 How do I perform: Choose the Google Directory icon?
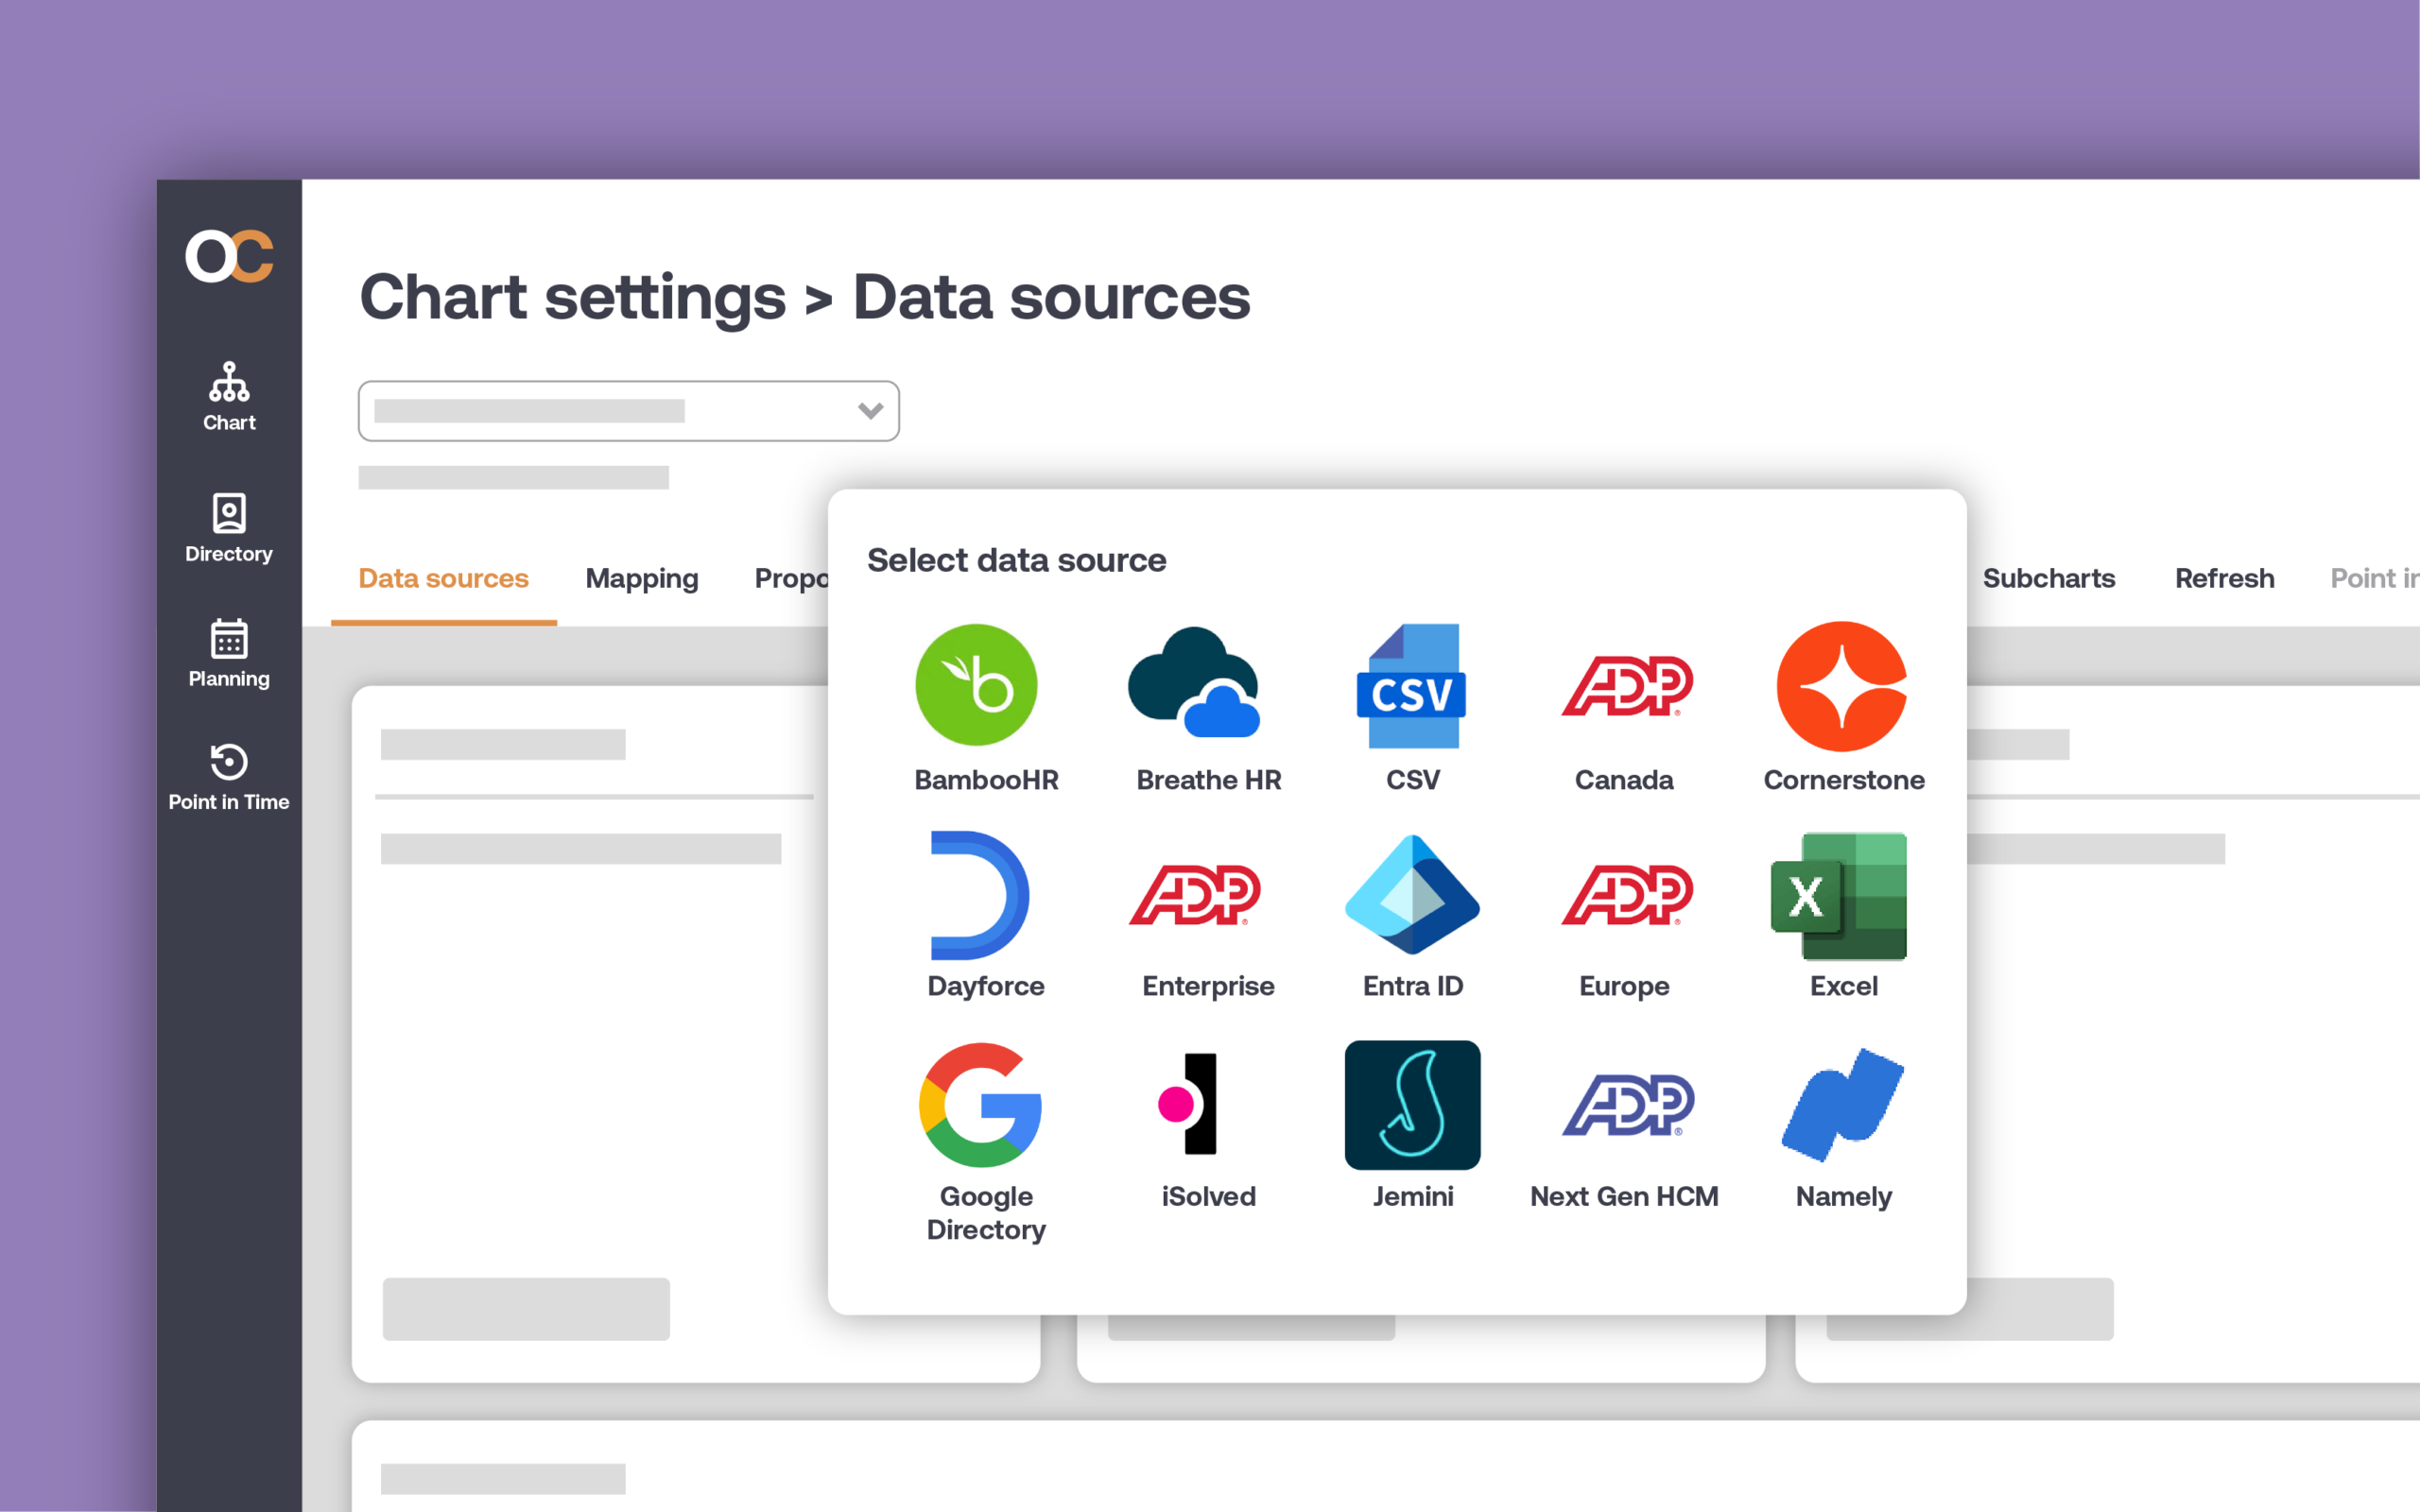(x=980, y=1105)
